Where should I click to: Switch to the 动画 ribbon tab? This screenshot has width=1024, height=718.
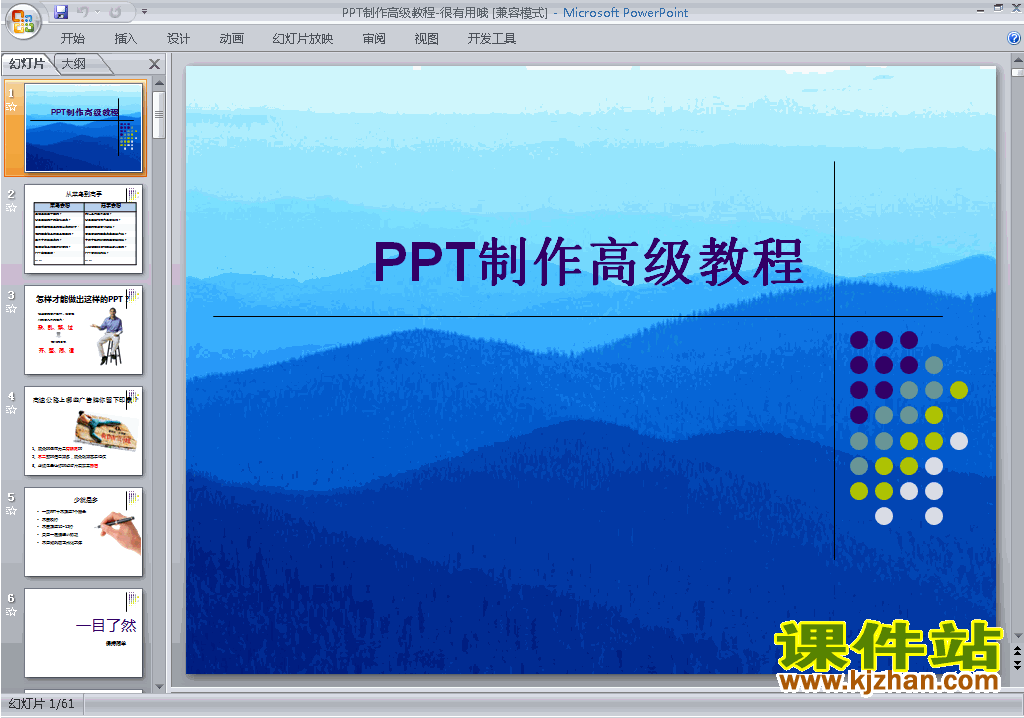pyautogui.click(x=231, y=39)
